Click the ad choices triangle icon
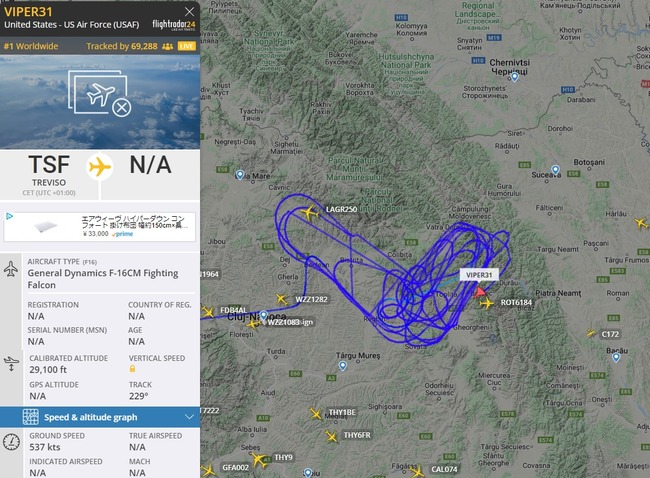This screenshot has width=650, height=478. click(9, 216)
